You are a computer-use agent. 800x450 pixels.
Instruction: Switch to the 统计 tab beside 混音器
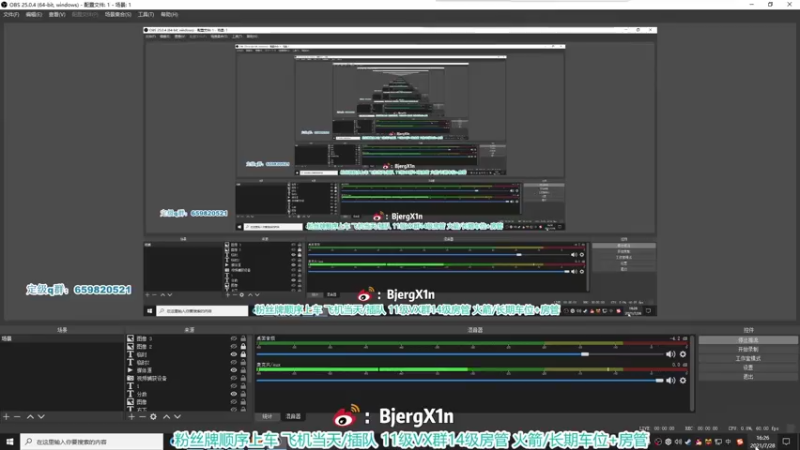(x=267, y=417)
